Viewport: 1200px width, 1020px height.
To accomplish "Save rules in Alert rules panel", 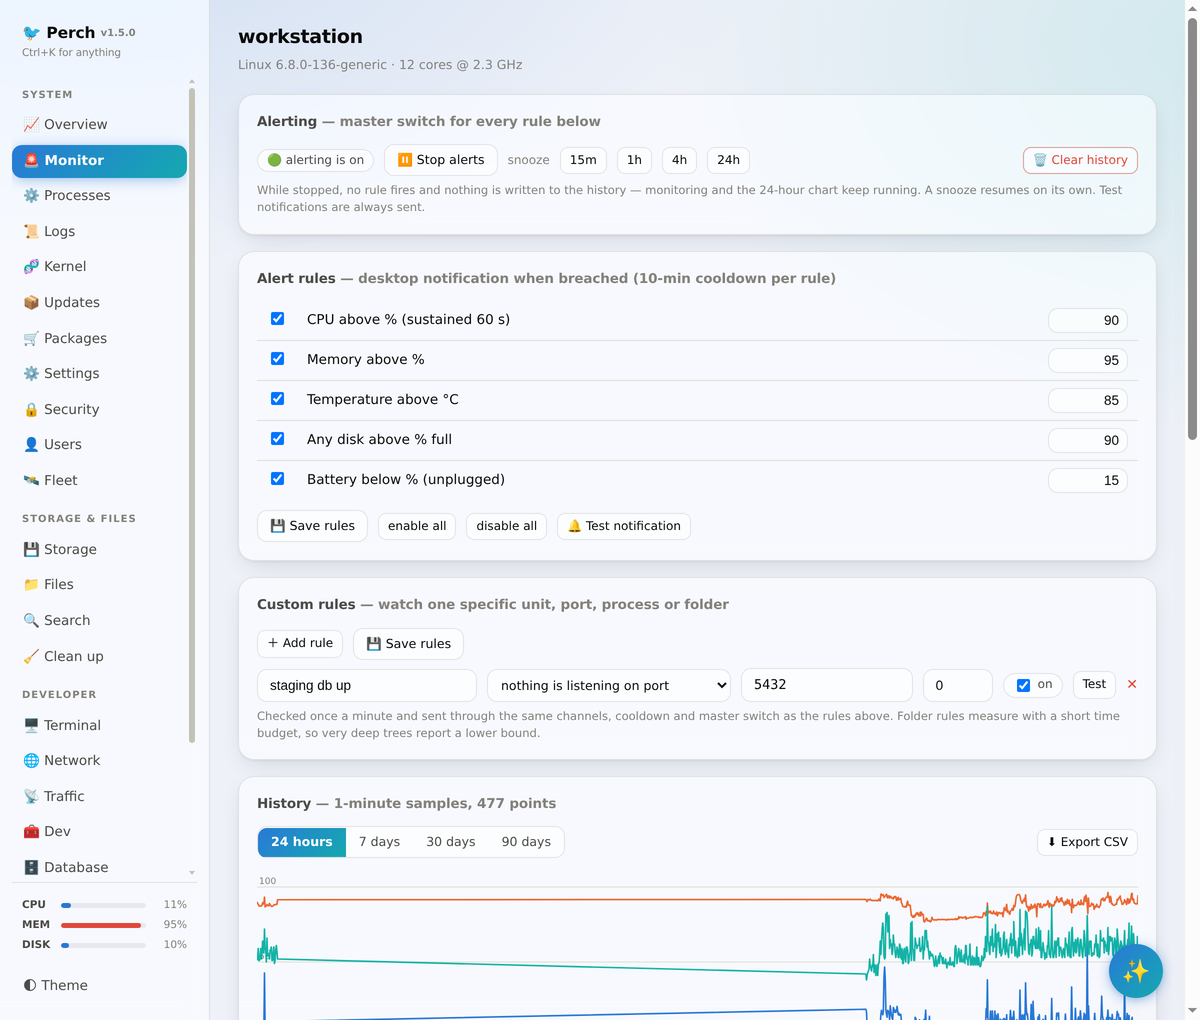I will [312, 526].
